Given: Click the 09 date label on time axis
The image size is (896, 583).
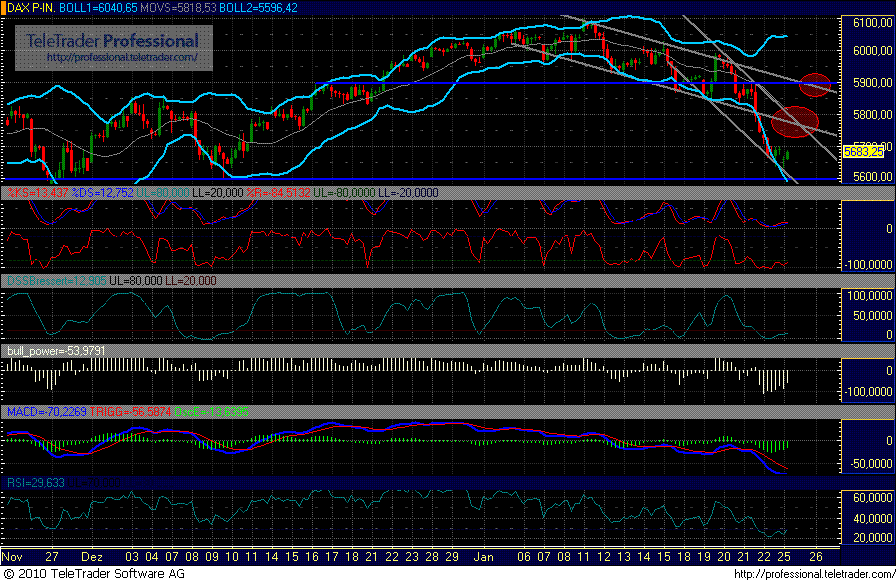Looking at the screenshot, I should coord(212,557).
